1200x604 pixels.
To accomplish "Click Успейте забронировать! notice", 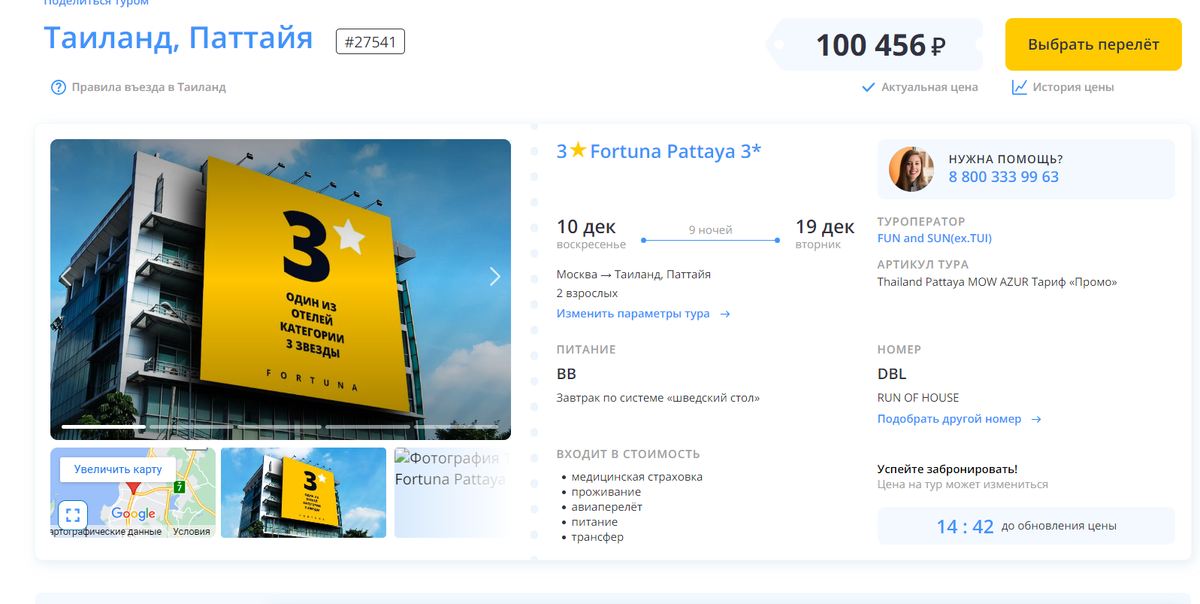I will (x=947, y=468).
